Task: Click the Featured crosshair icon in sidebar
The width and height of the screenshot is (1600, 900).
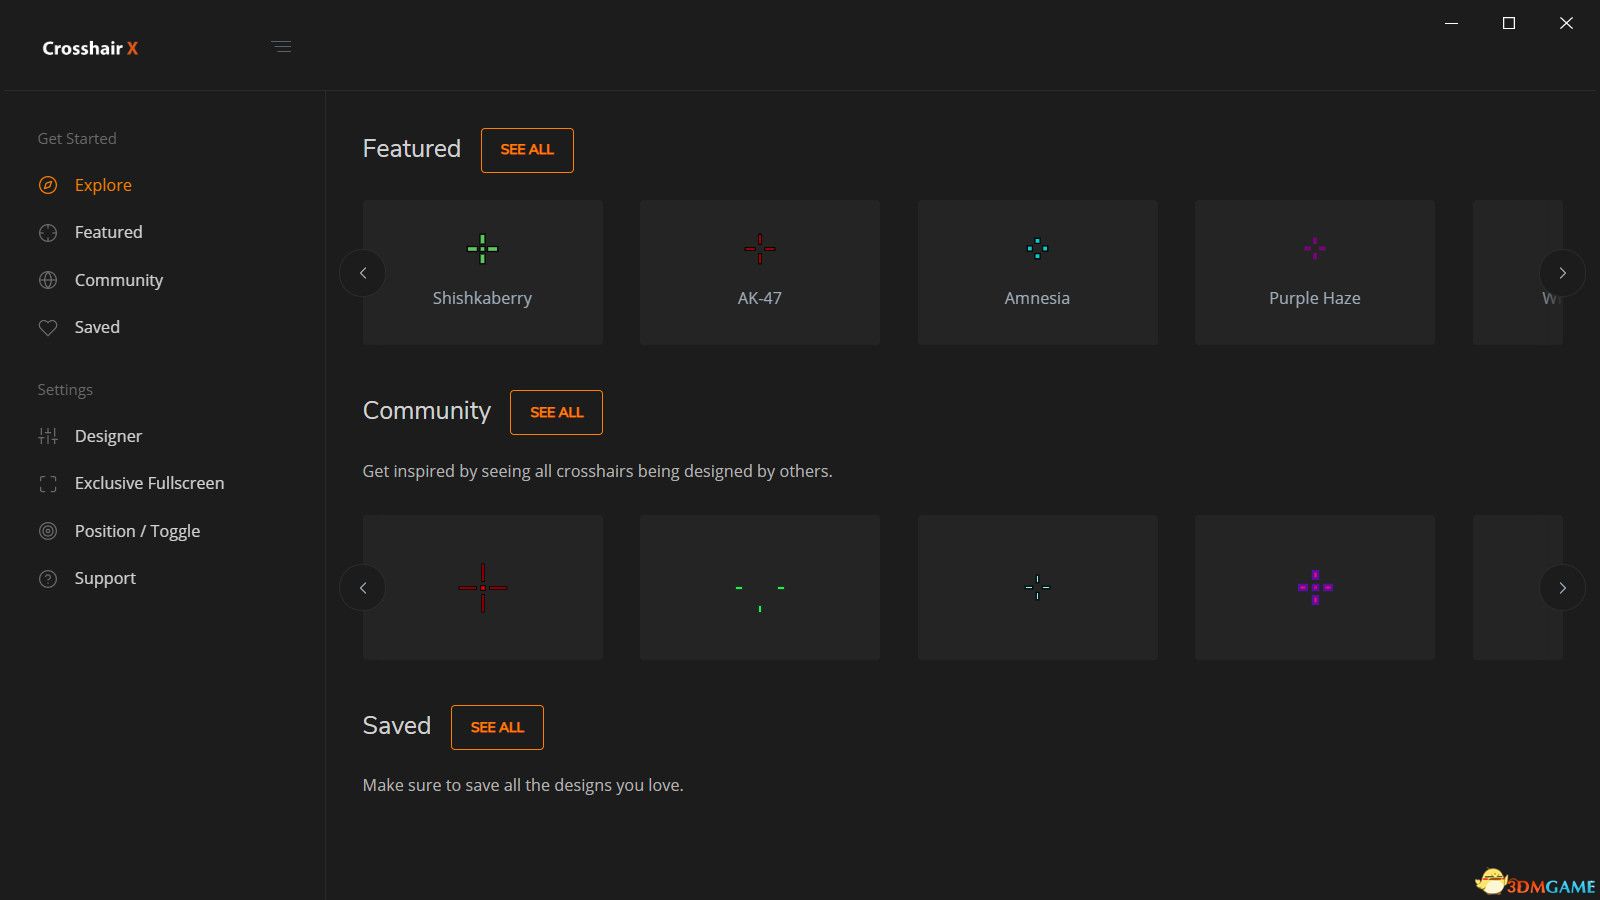Action: pyautogui.click(x=48, y=233)
